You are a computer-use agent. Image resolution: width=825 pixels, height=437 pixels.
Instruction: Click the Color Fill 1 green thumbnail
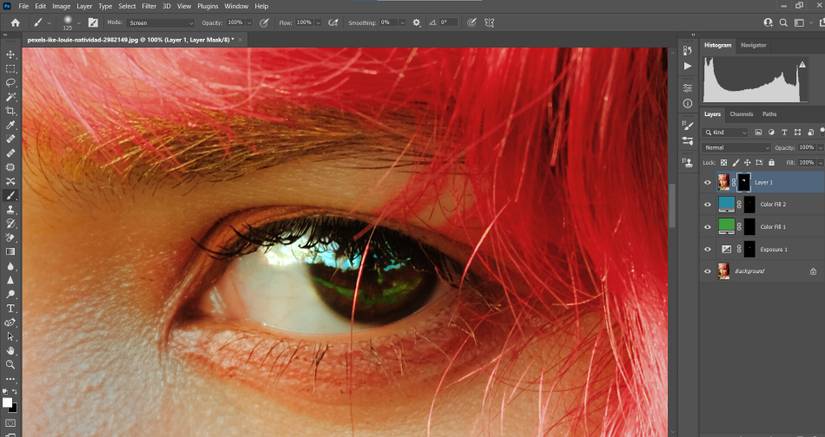726,227
